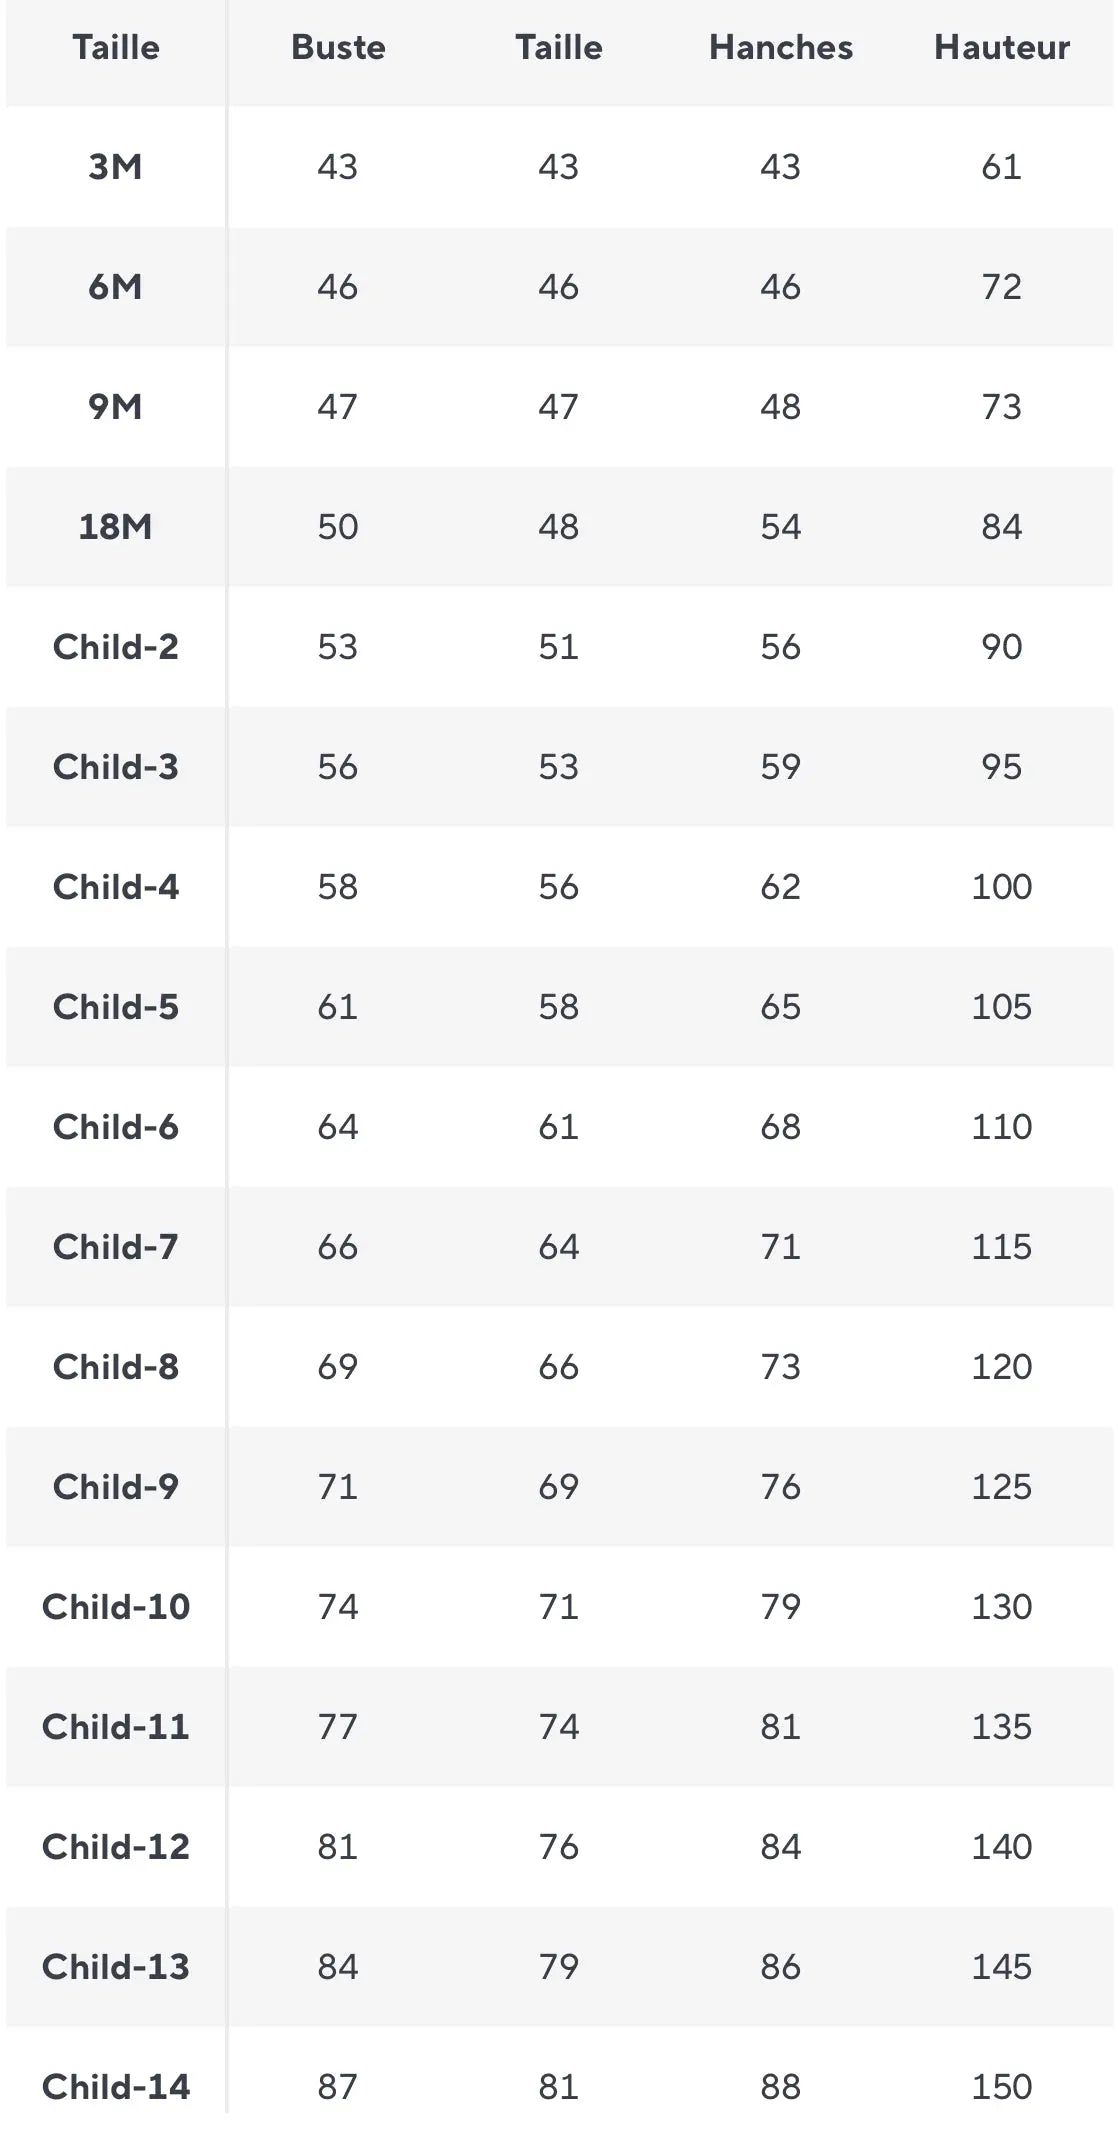Select the Child-2 row label
The height and width of the screenshot is (2143, 1118).
115,646
